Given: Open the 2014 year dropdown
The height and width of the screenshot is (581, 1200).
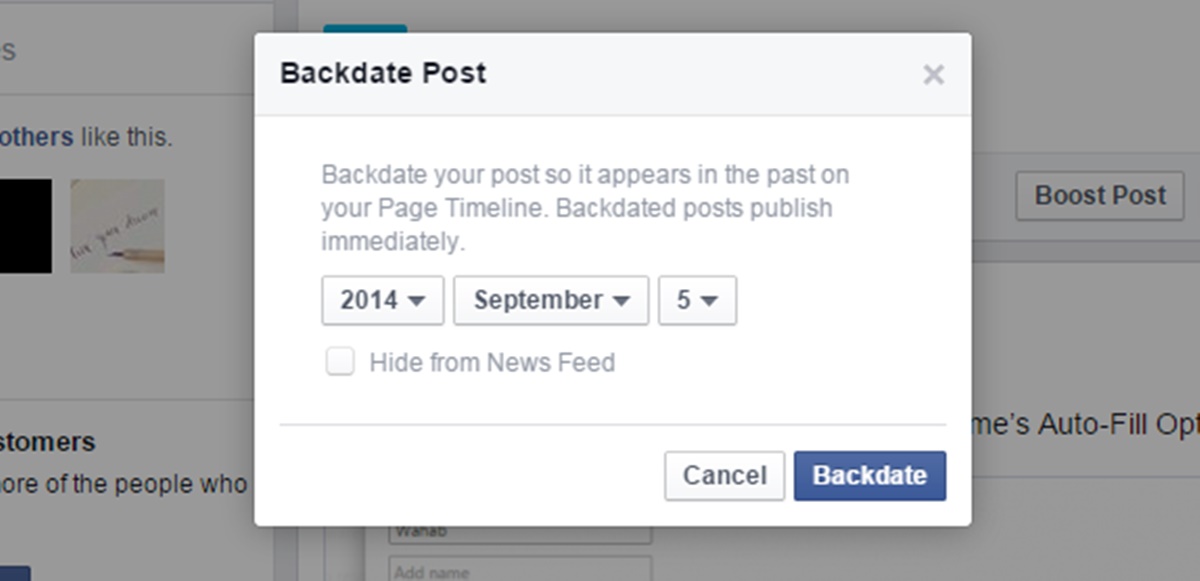Looking at the screenshot, I should click(382, 301).
